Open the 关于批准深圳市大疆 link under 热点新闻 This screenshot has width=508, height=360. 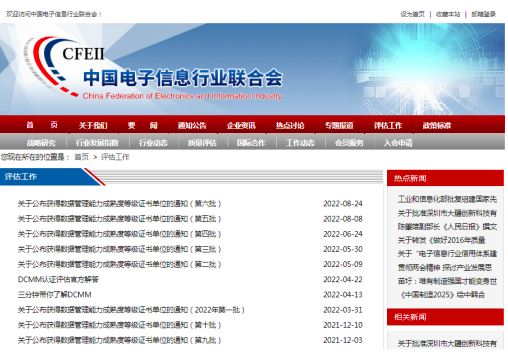447,213
